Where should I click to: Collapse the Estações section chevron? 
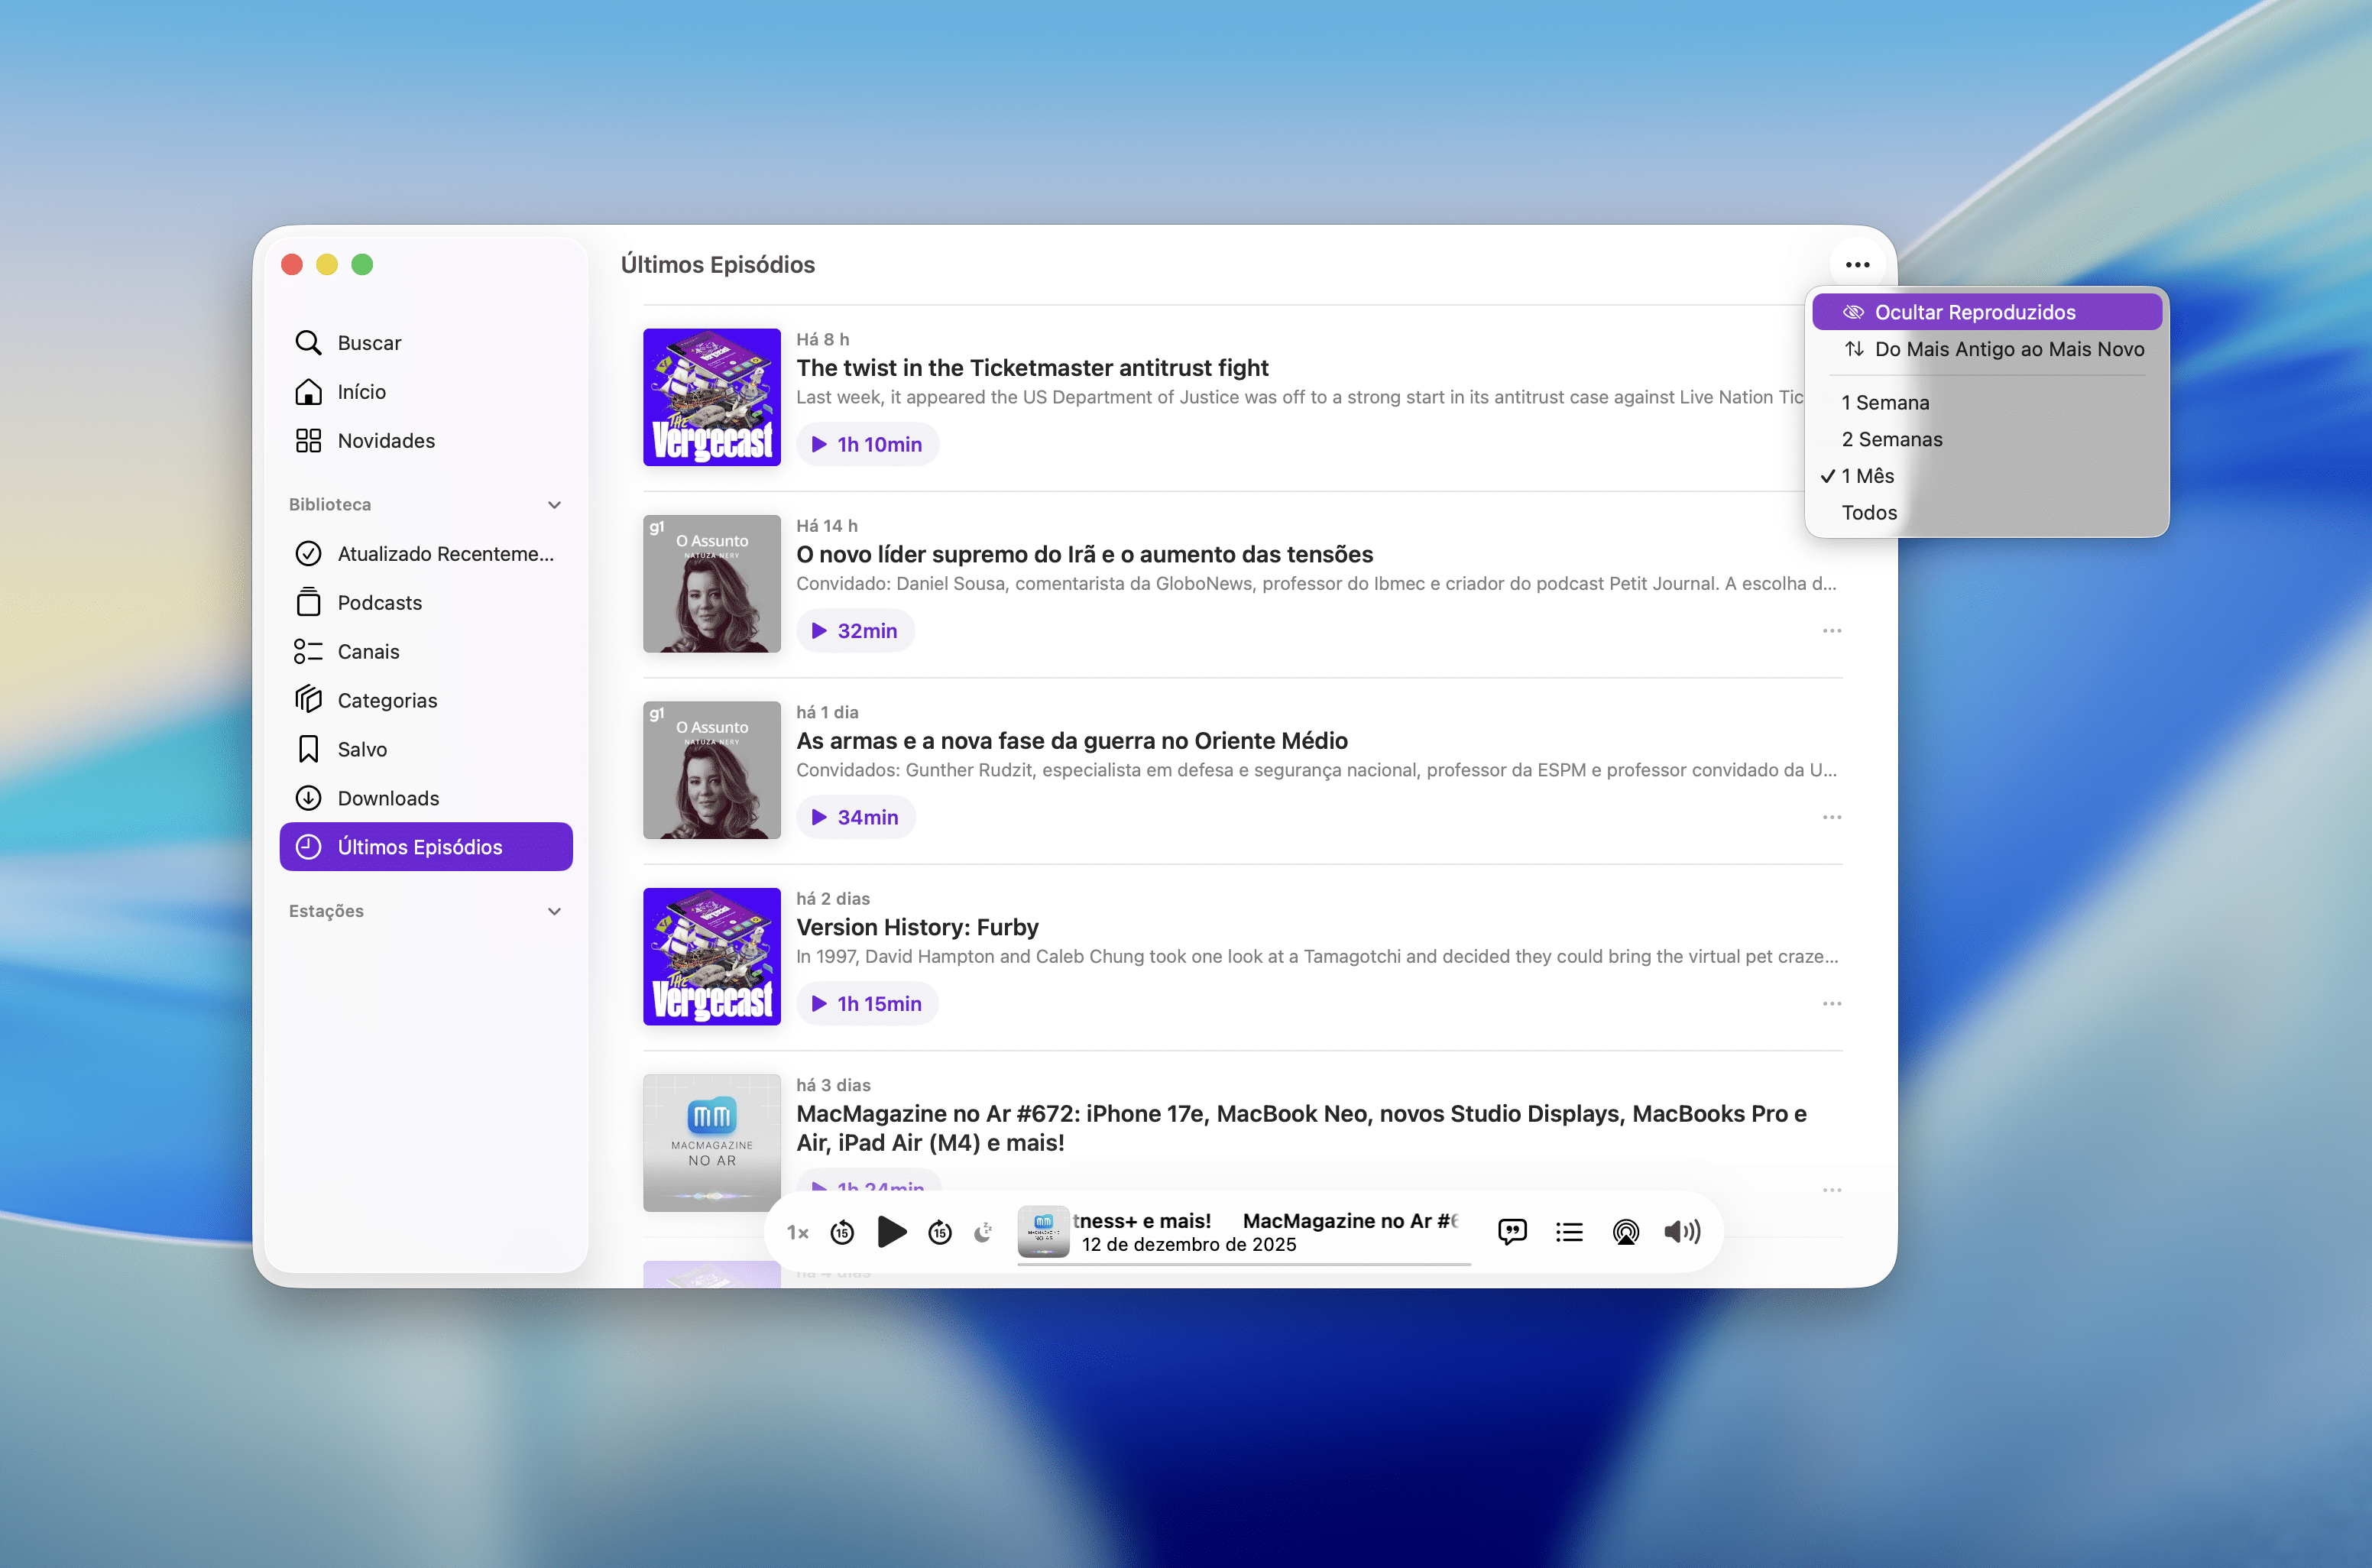554,911
